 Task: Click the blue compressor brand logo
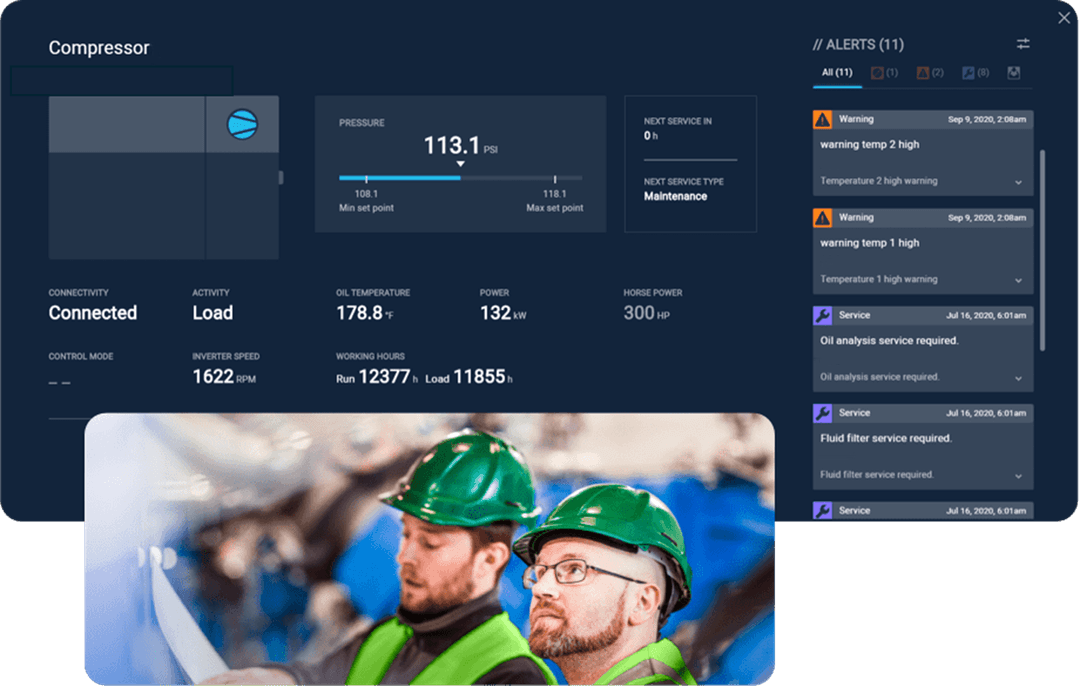click(242, 125)
